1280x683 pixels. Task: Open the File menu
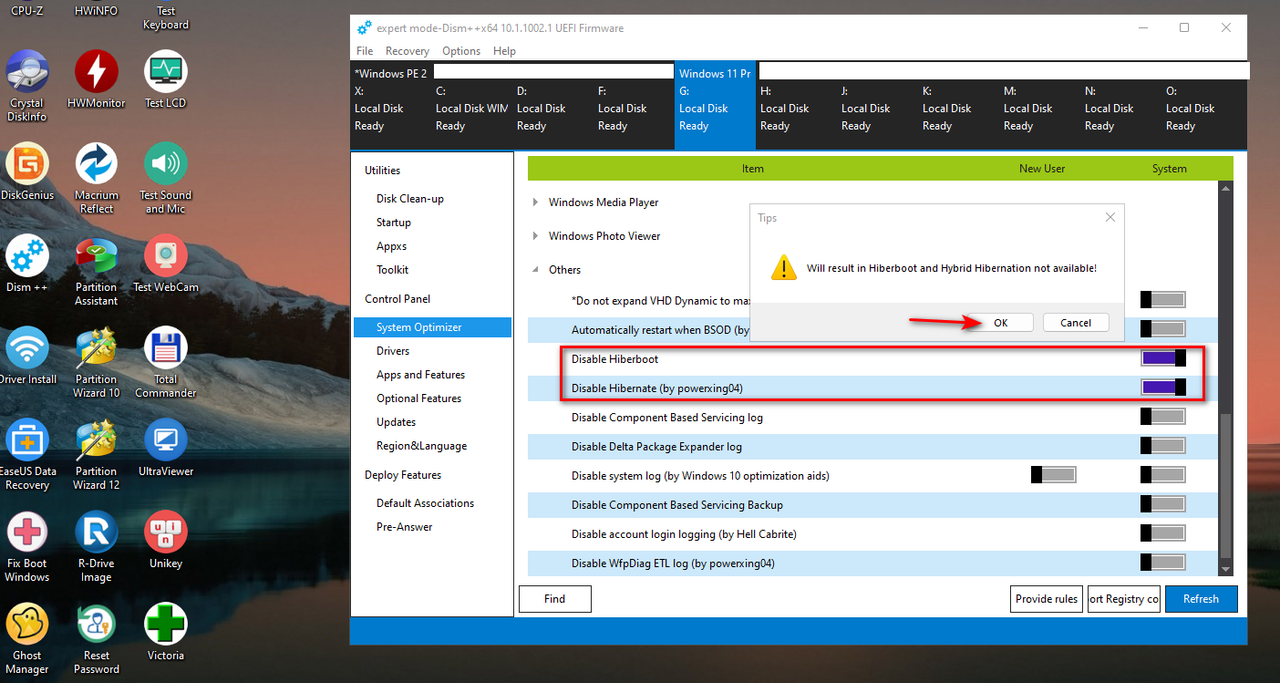pyautogui.click(x=365, y=51)
